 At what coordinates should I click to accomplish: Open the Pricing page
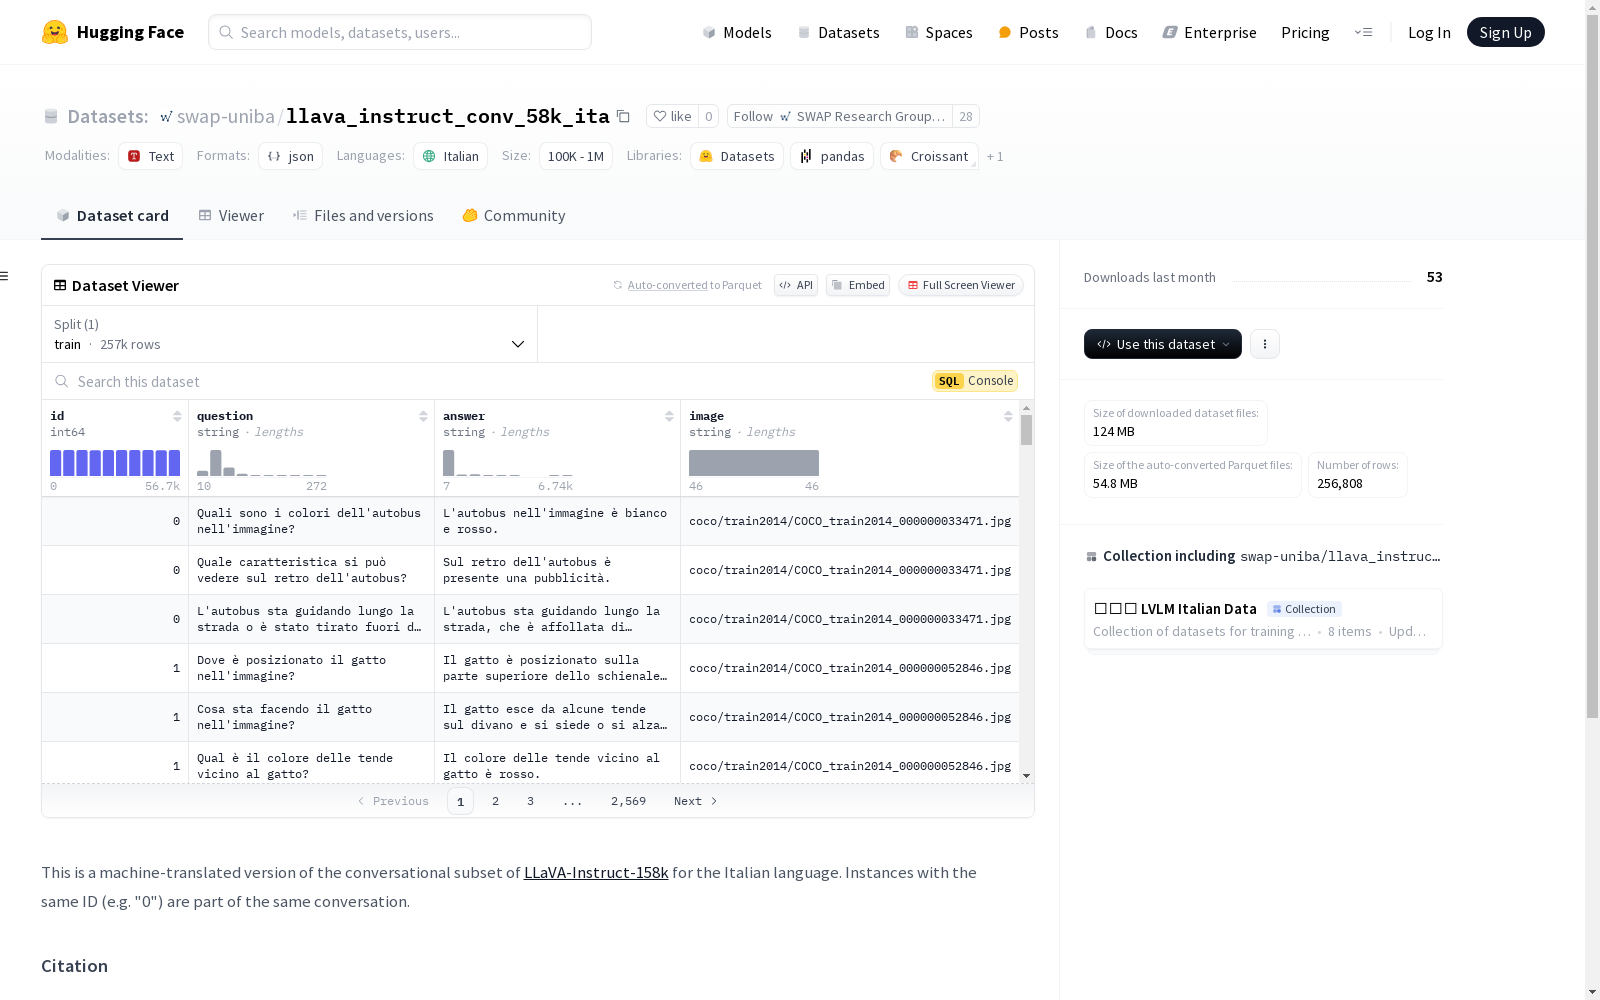click(x=1305, y=32)
